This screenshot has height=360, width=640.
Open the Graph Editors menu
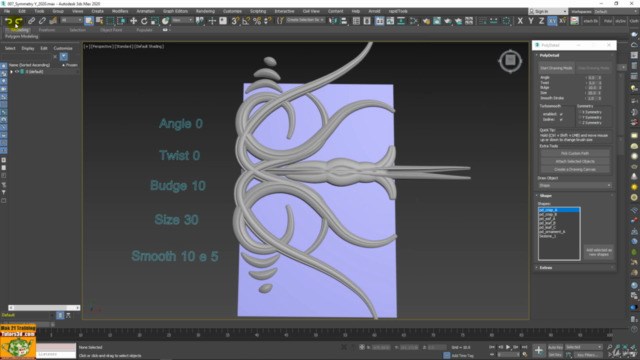pos(175,11)
